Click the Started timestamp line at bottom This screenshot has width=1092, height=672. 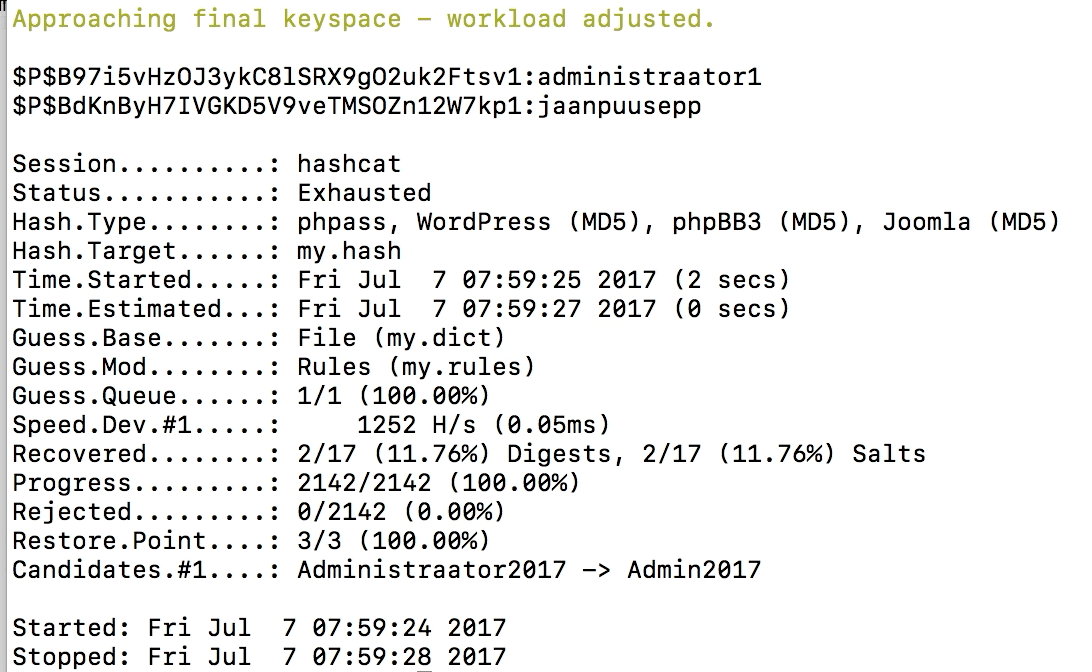coord(259,628)
